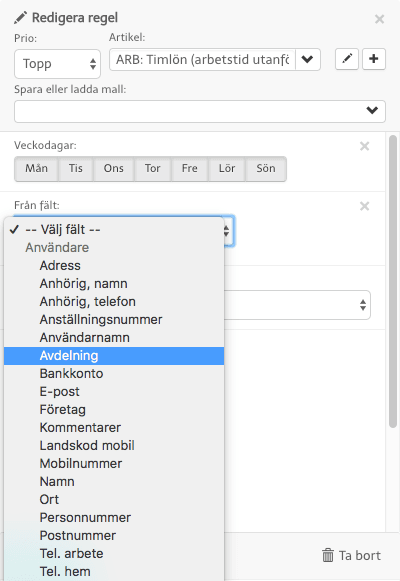This screenshot has width=400, height=581.
Task: Click the plus add article icon
Action: [x=374, y=59]
